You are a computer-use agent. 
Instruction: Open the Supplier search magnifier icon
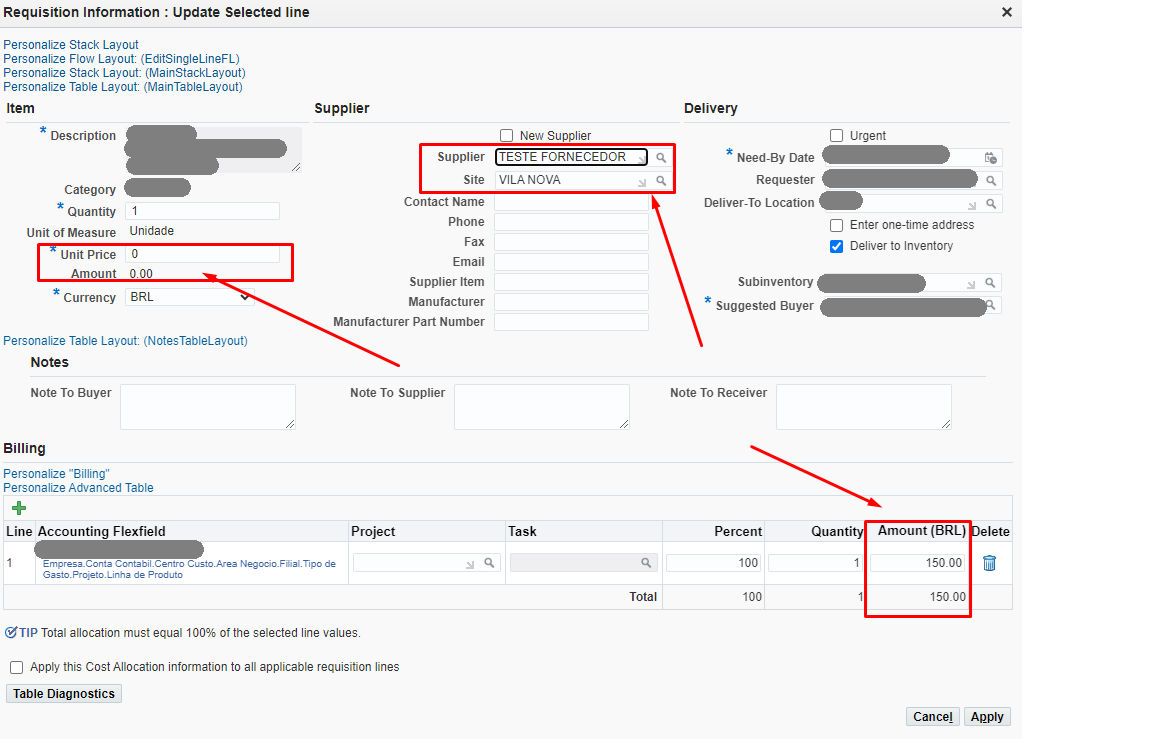tap(661, 157)
